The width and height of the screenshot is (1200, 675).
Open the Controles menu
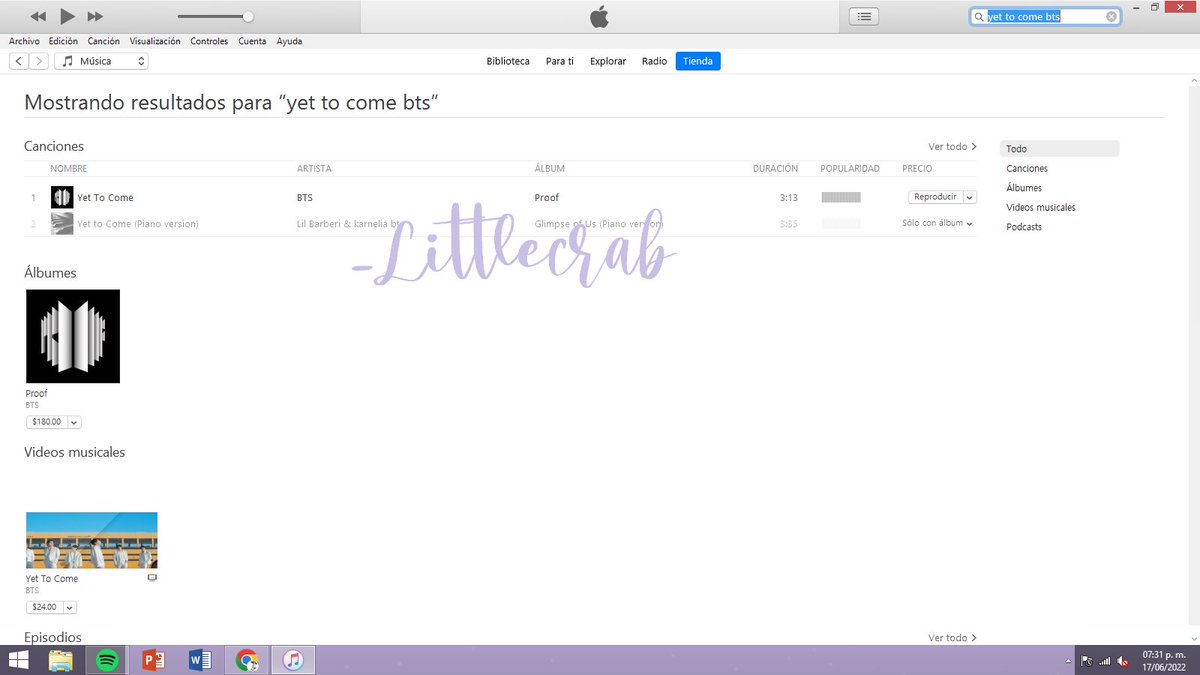click(x=209, y=42)
